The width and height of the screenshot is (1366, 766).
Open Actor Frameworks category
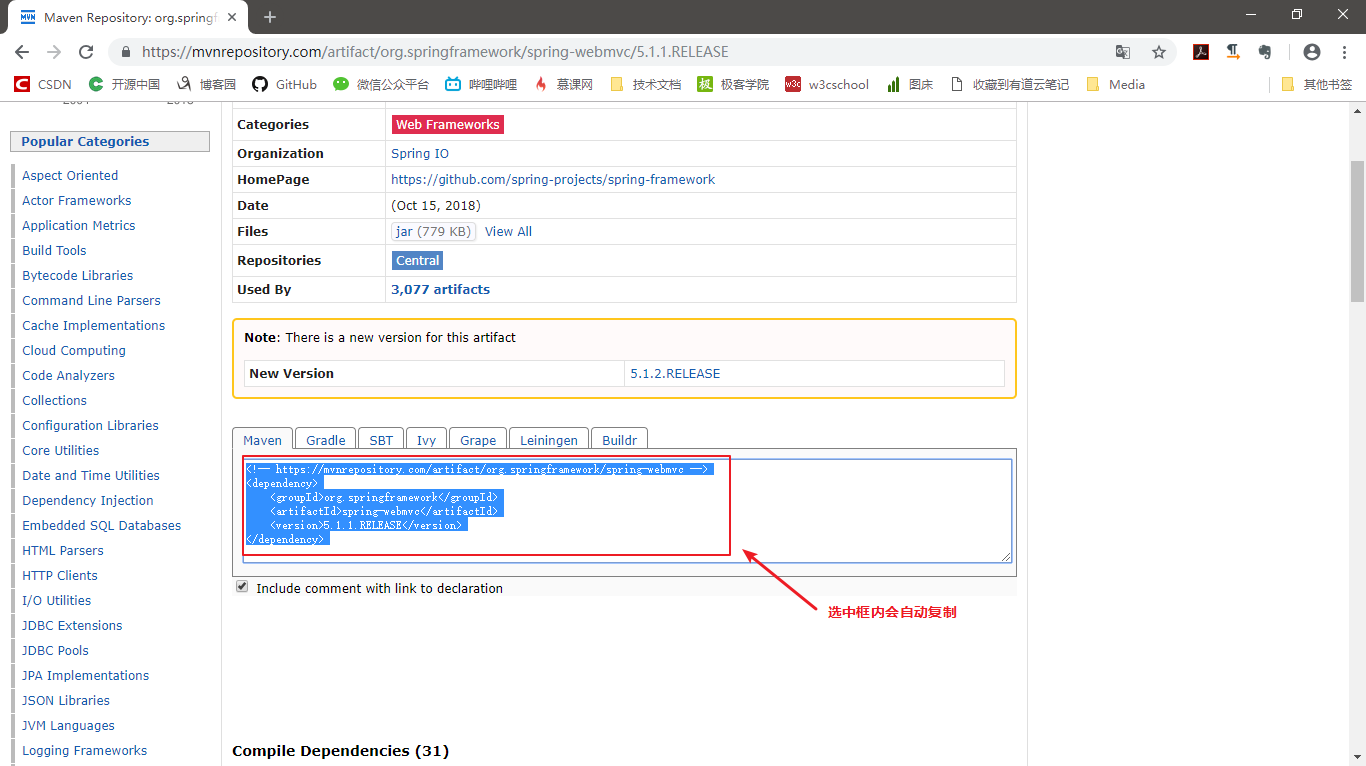[77, 200]
